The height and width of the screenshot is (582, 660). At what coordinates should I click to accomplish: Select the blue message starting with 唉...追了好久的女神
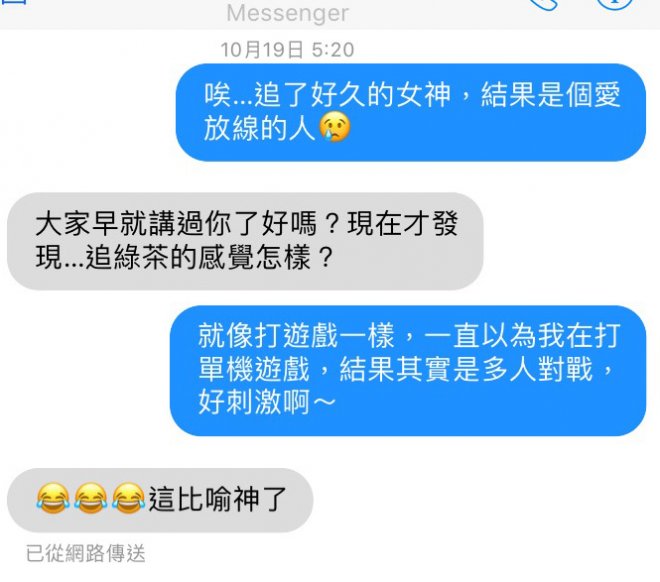410,112
